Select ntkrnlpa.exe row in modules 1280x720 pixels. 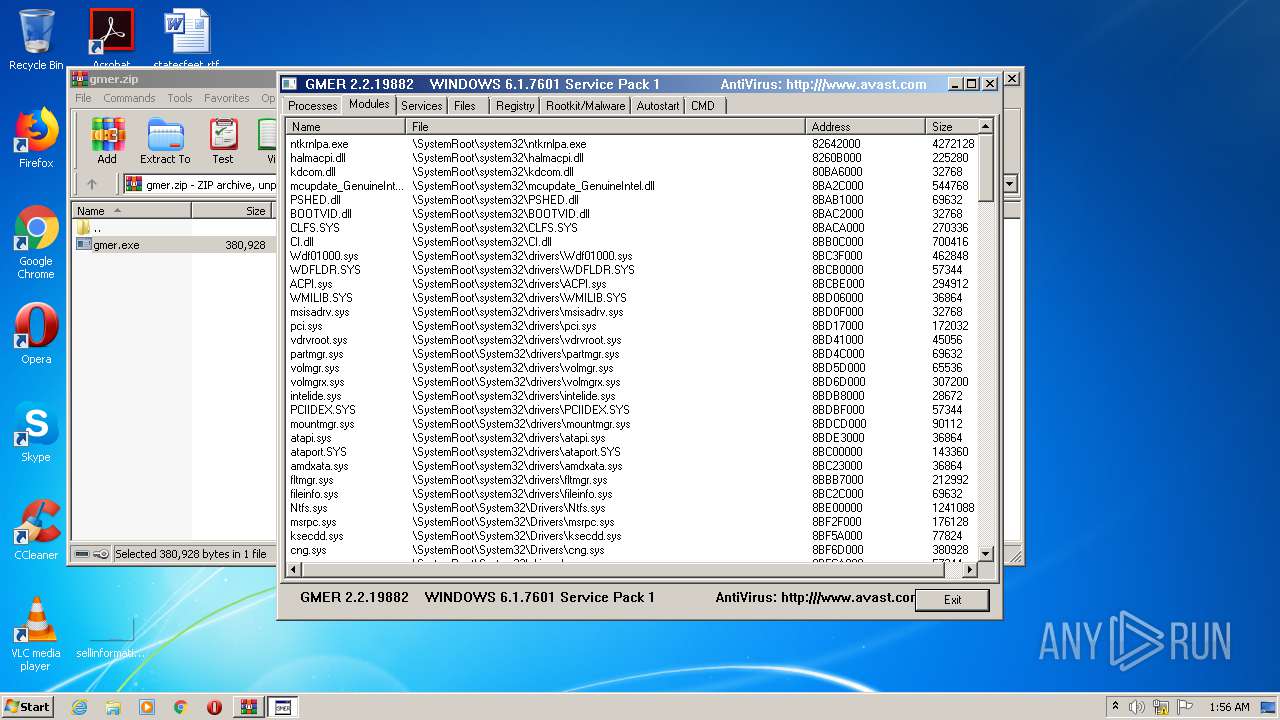coord(631,144)
